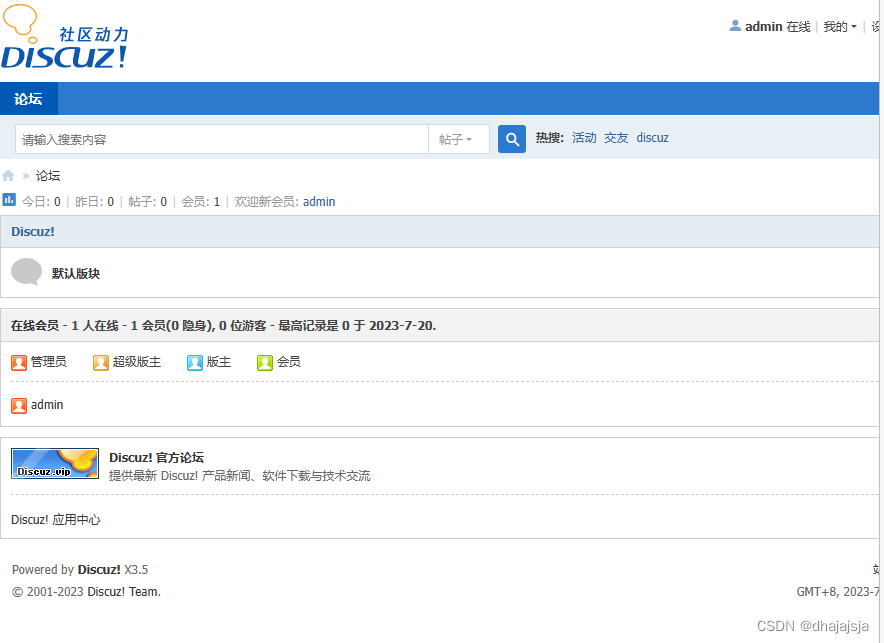This screenshot has width=884, height=643.
Task: Open the 帖子 search type dropdown
Action: (x=458, y=139)
